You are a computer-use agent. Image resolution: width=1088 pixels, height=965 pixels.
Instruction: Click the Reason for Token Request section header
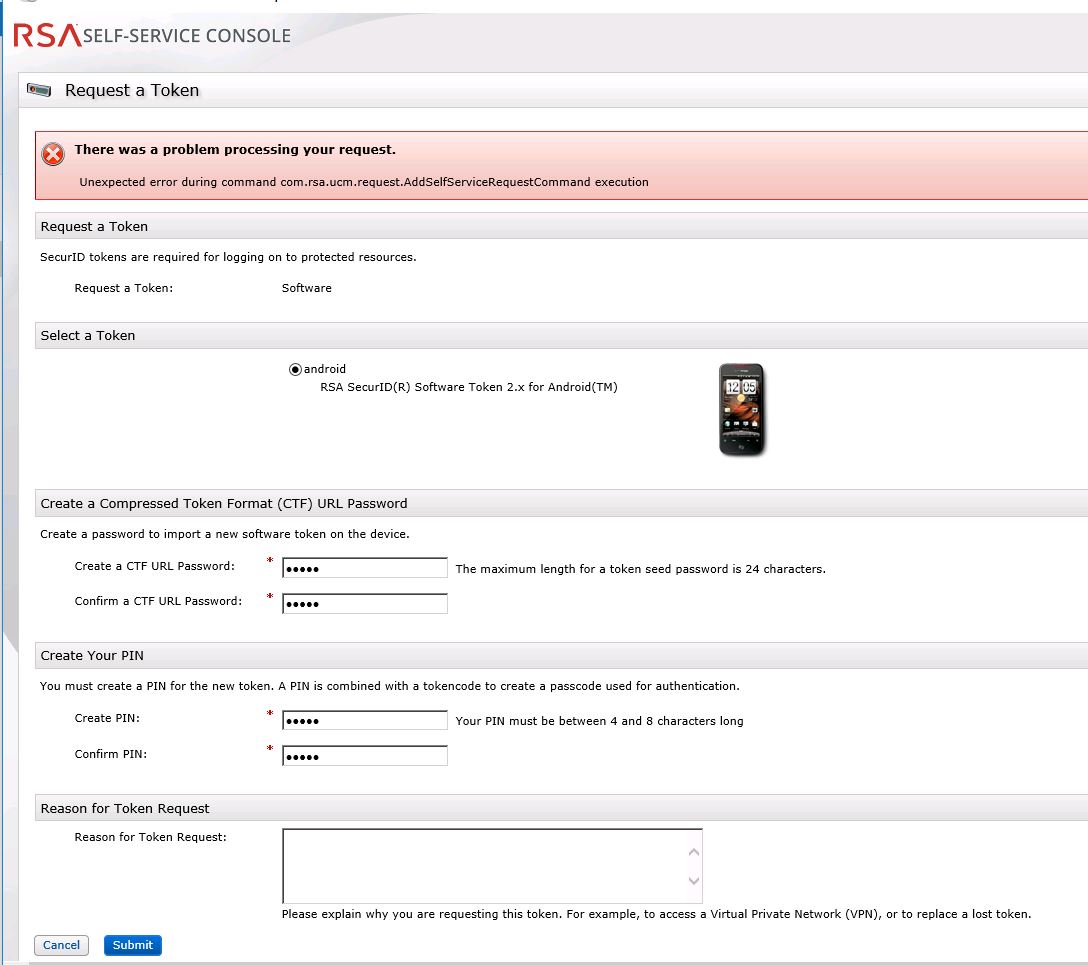point(124,808)
